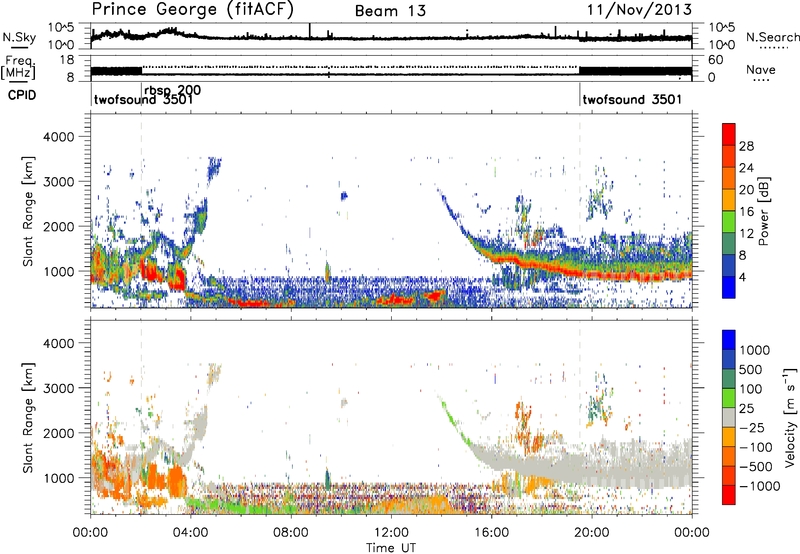Click the 'twofsound 3501' label near 20:00
The image size is (800, 554).
(632, 99)
